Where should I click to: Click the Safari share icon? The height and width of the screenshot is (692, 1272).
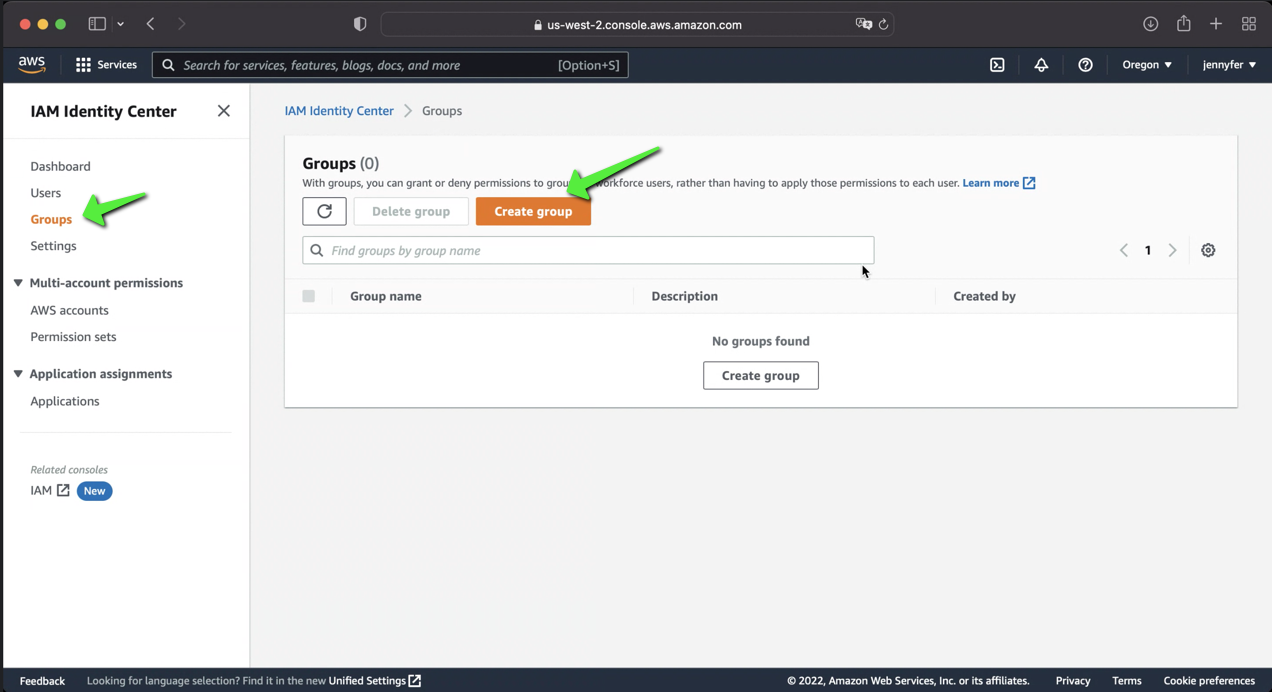[x=1183, y=23]
